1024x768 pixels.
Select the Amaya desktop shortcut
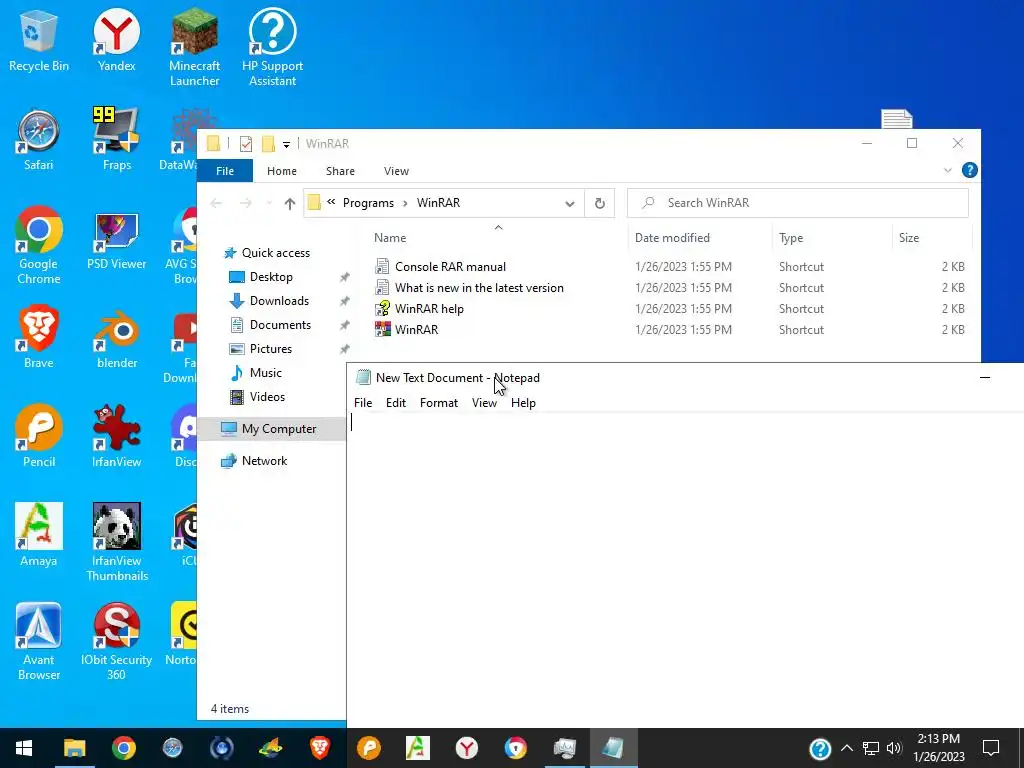click(39, 536)
